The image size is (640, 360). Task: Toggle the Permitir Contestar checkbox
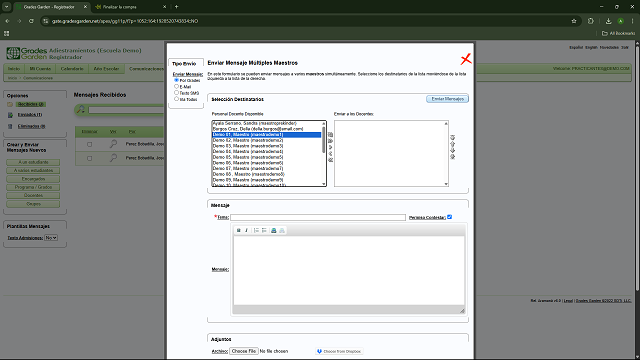[x=449, y=217]
